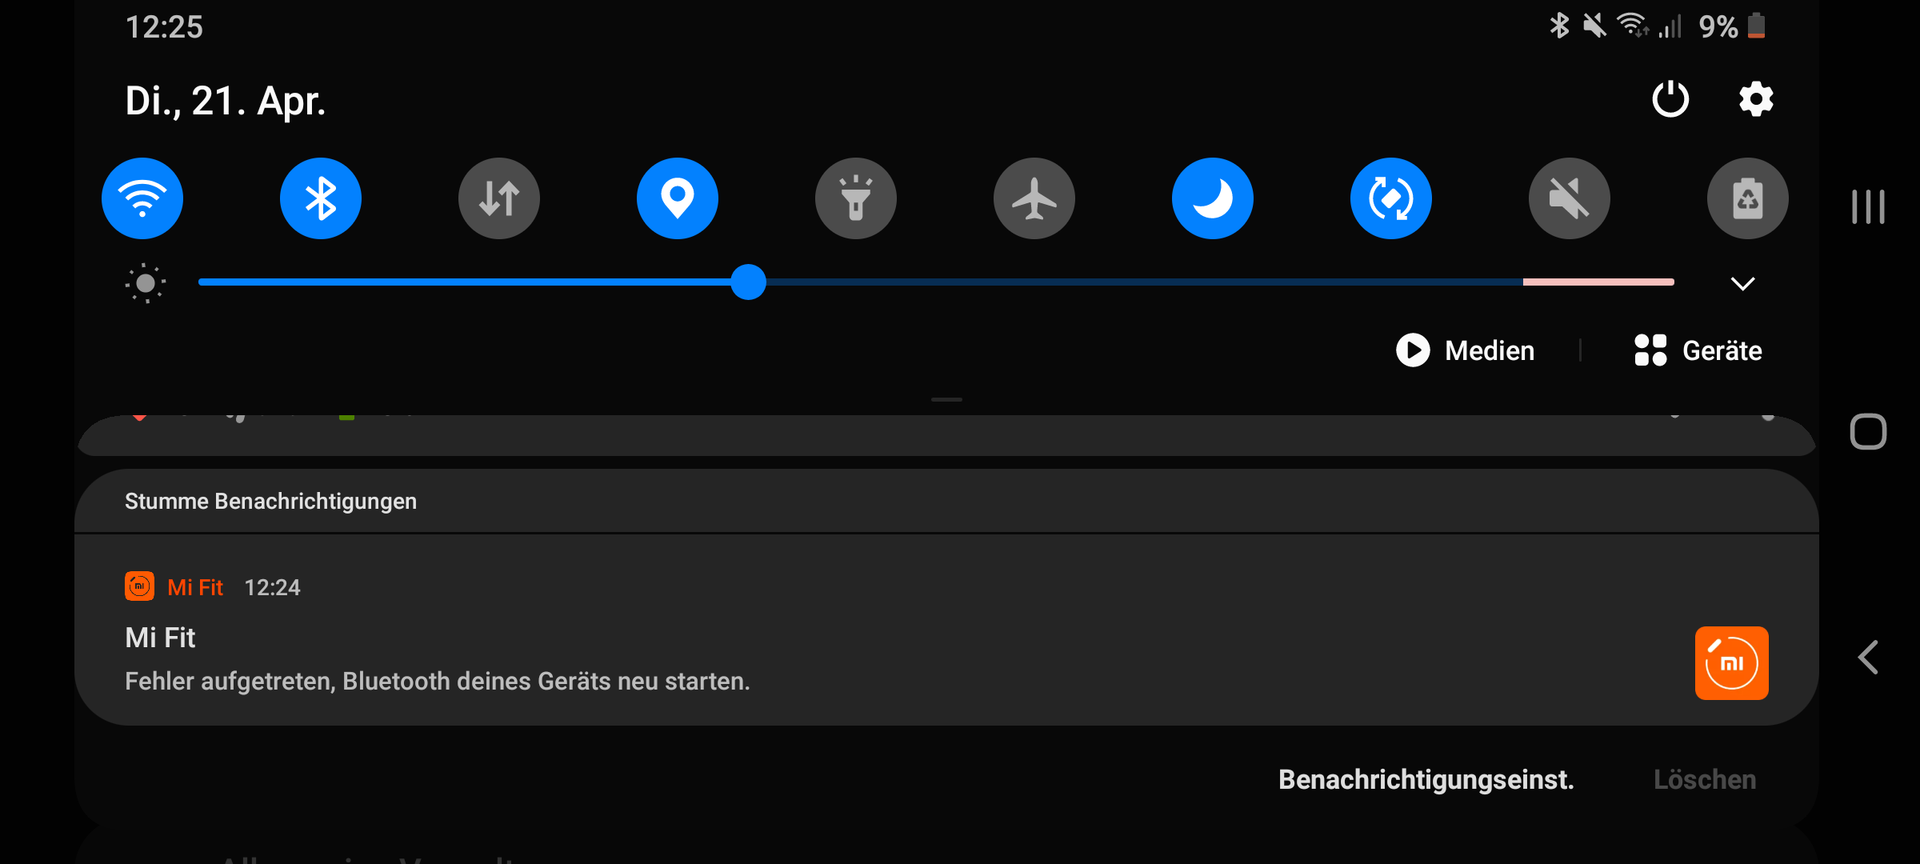Expand the collapsed notification card above
The width and height of the screenshot is (1920, 864).
click(946, 435)
